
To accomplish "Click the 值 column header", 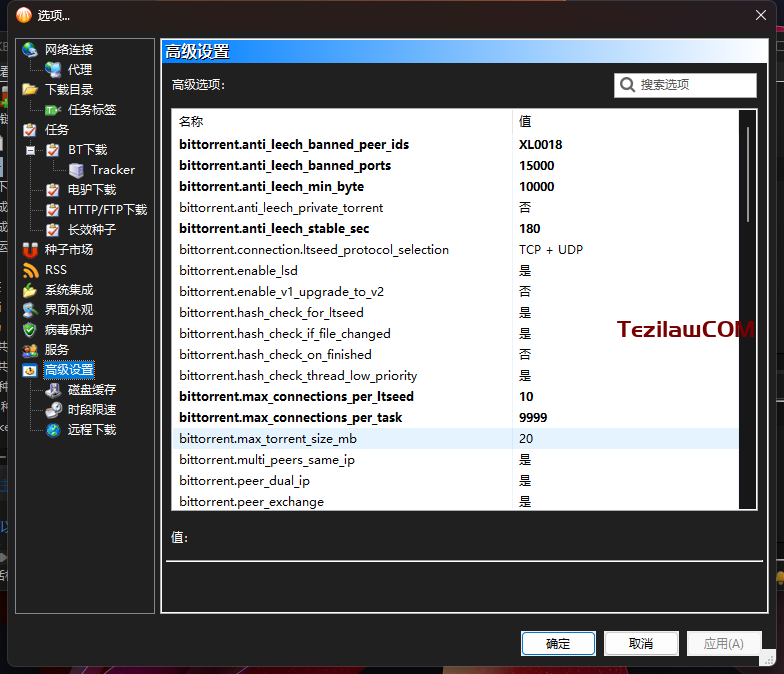I will [x=625, y=122].
